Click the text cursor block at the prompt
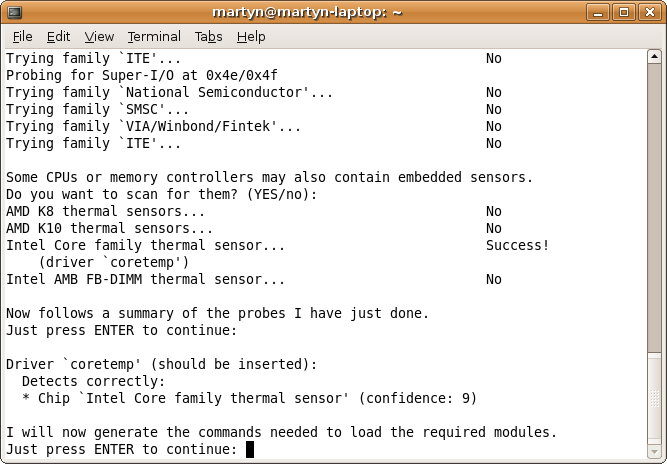The image size is (667, 464). click(x=250, y=449)
